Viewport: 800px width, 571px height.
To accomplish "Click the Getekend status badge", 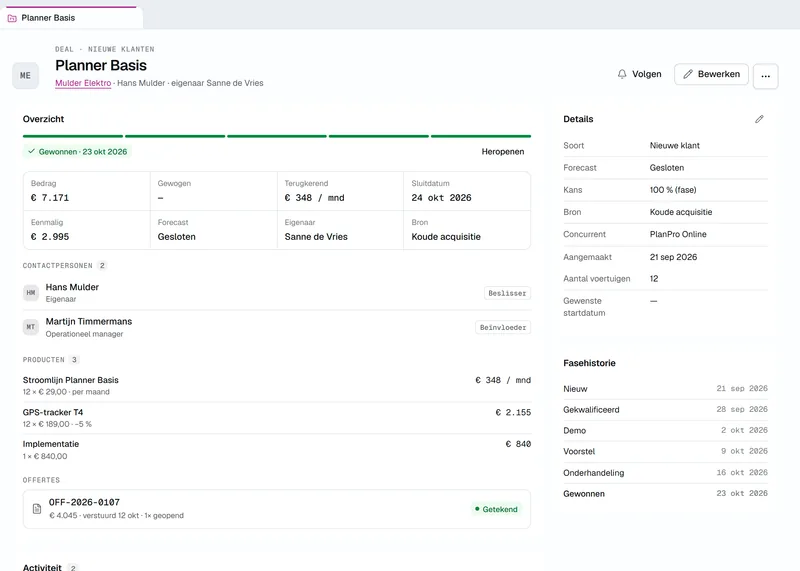I will tap(495, 509).
